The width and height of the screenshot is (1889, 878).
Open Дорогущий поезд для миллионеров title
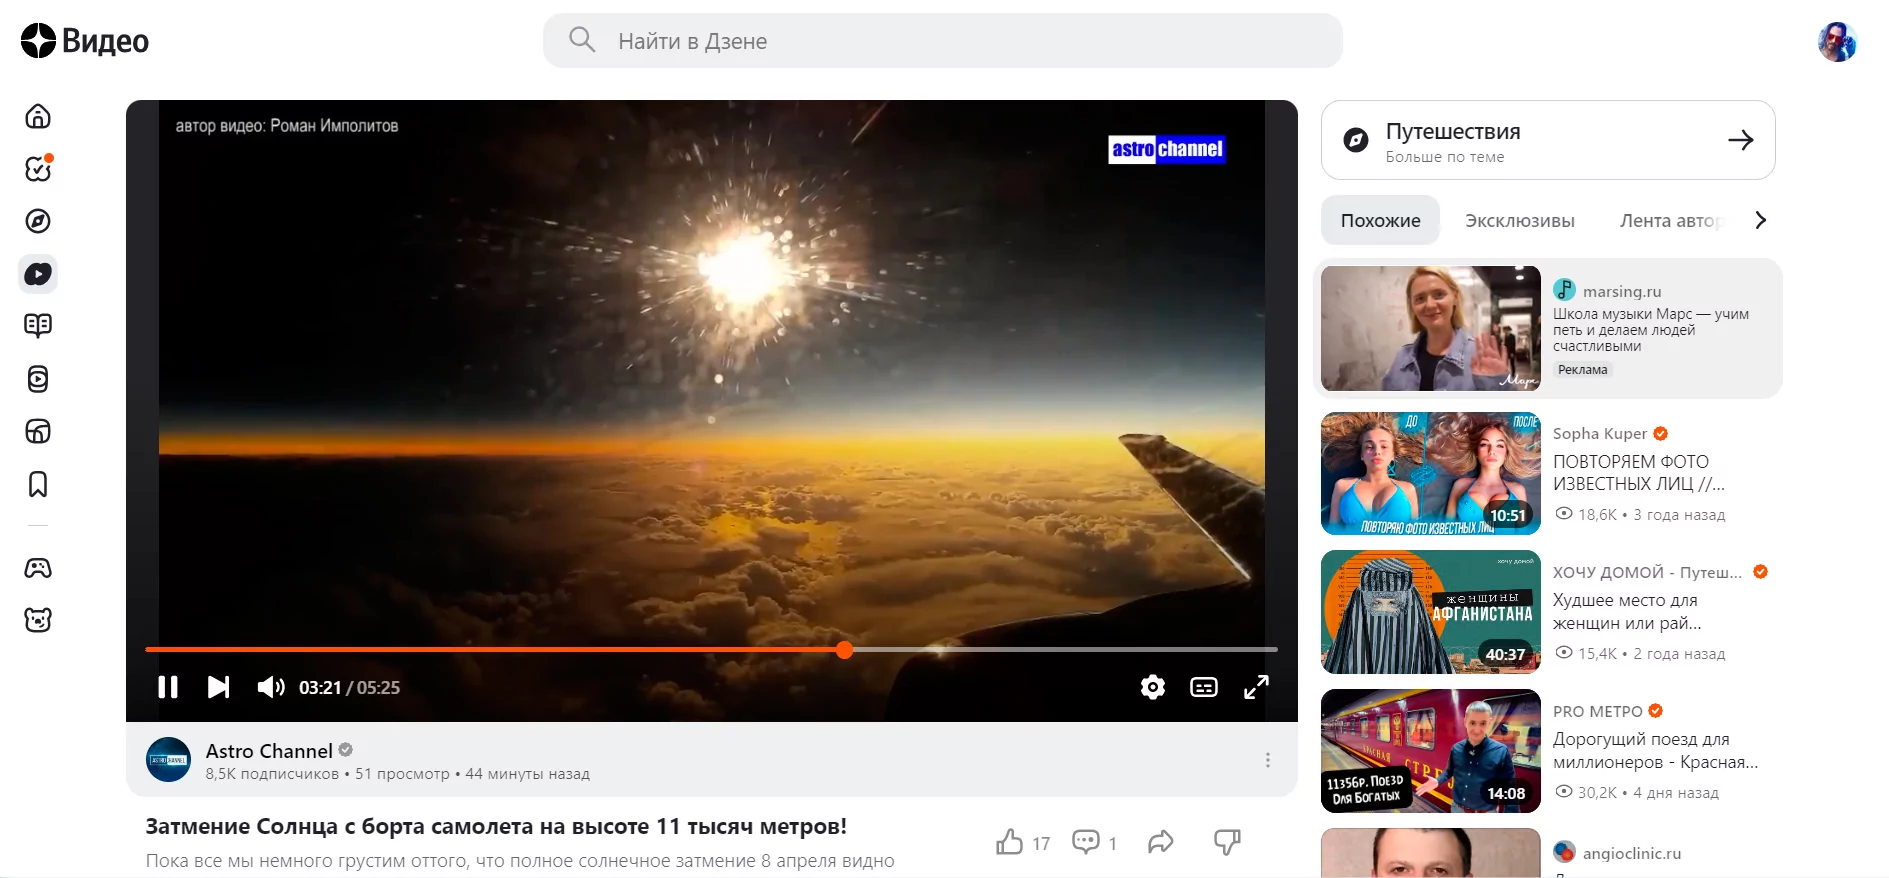tap(1655, 751)
